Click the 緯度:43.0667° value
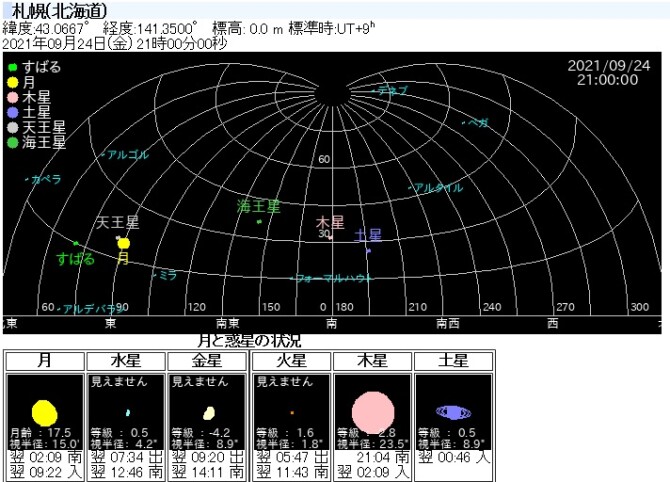The width and height of the screenshot is (670, 482). (46, 29)
